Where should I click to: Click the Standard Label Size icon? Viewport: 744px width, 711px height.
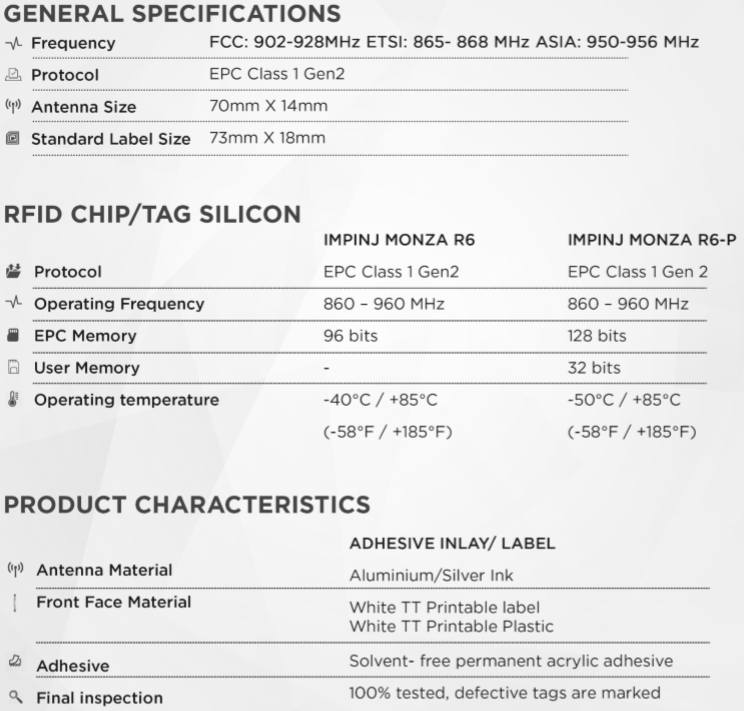[x=13, y=138]
